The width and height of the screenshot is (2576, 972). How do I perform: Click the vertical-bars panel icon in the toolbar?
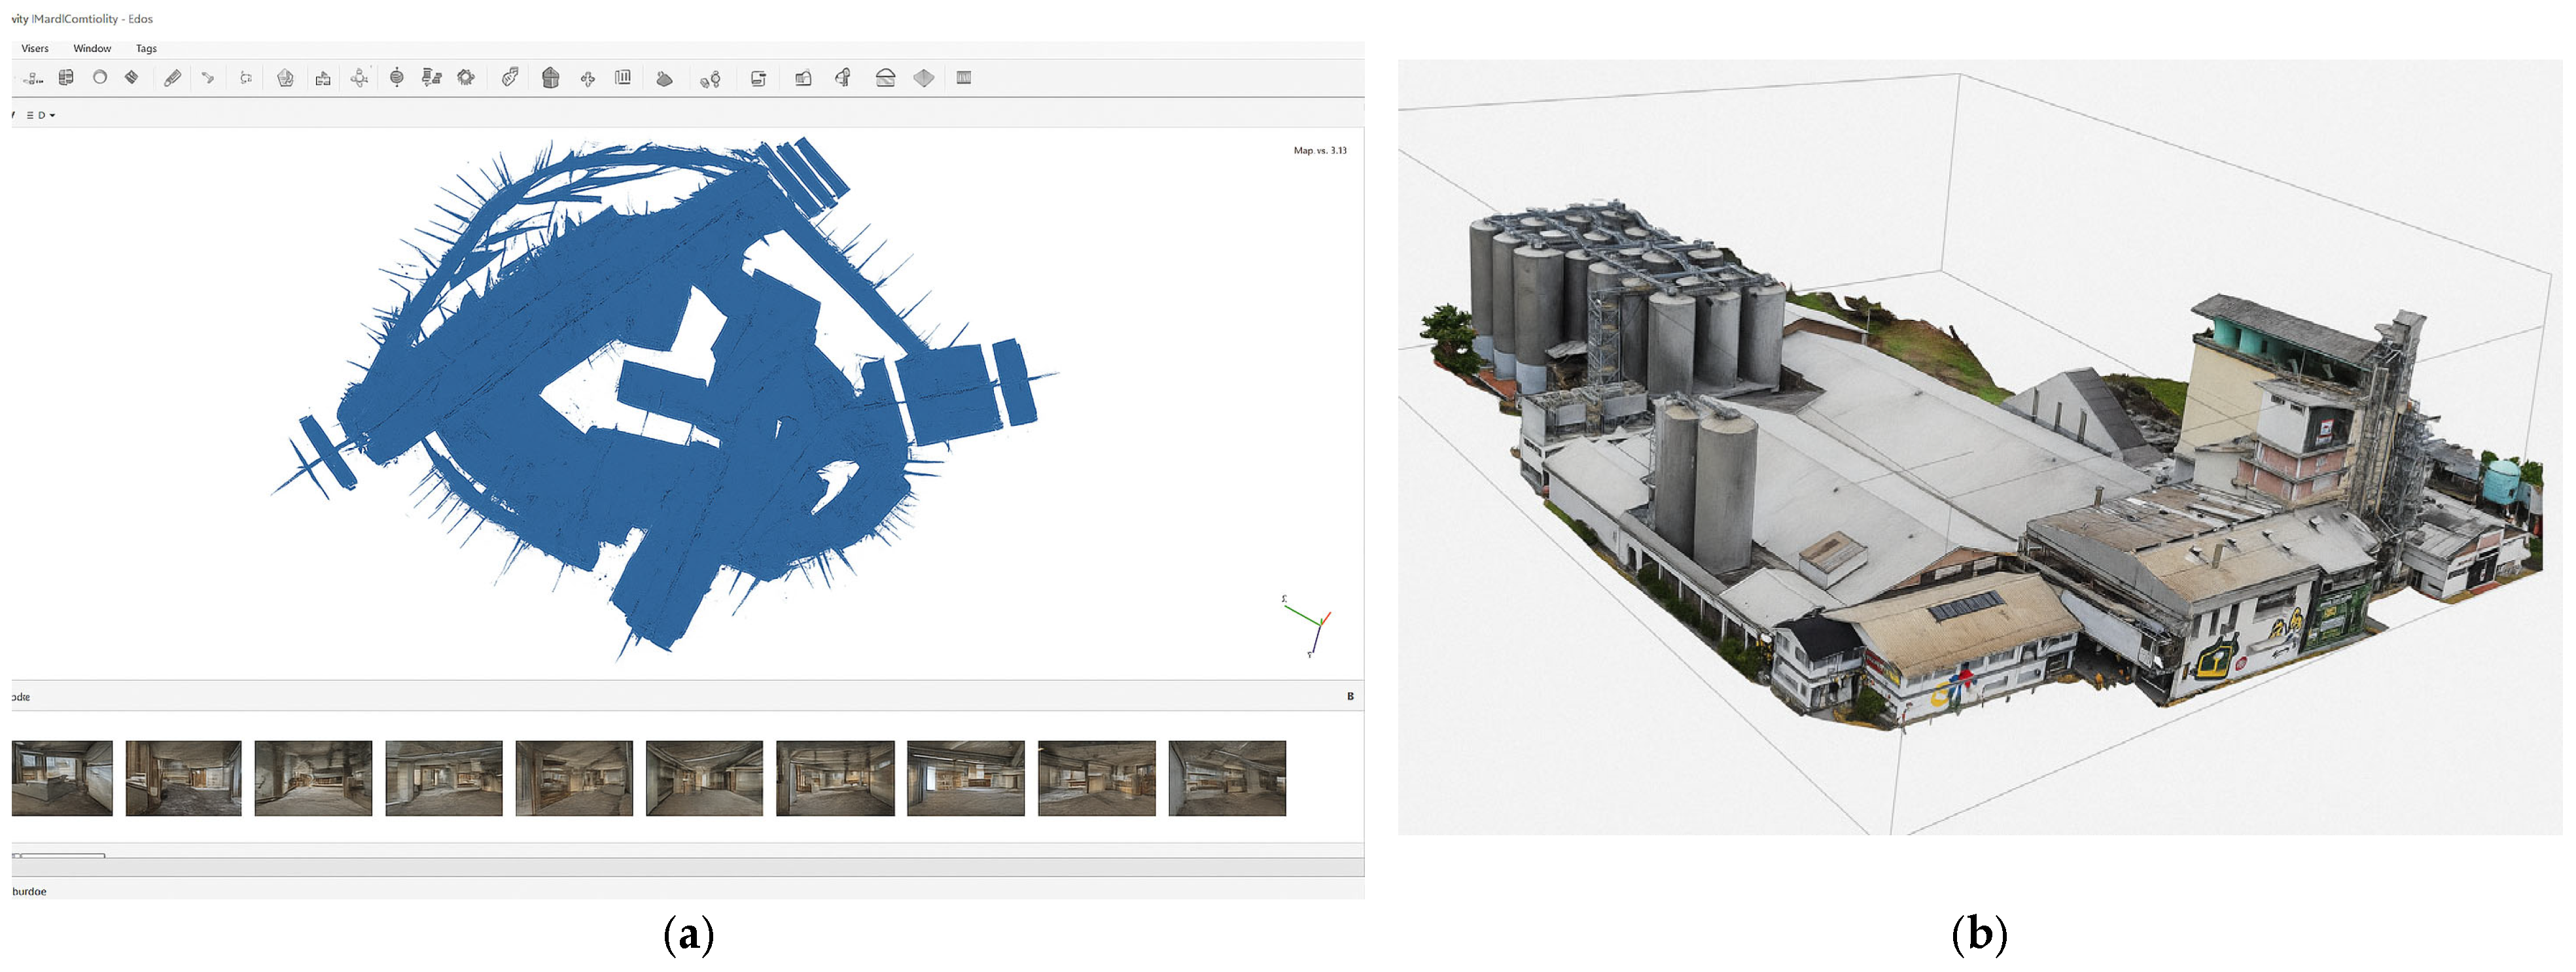[x=623, y=77]
